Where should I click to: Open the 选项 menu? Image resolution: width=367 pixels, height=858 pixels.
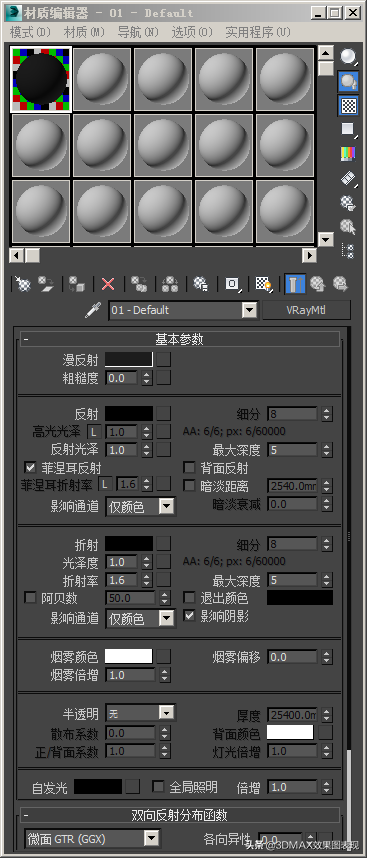pyautogui.click(x=192, y=32)
